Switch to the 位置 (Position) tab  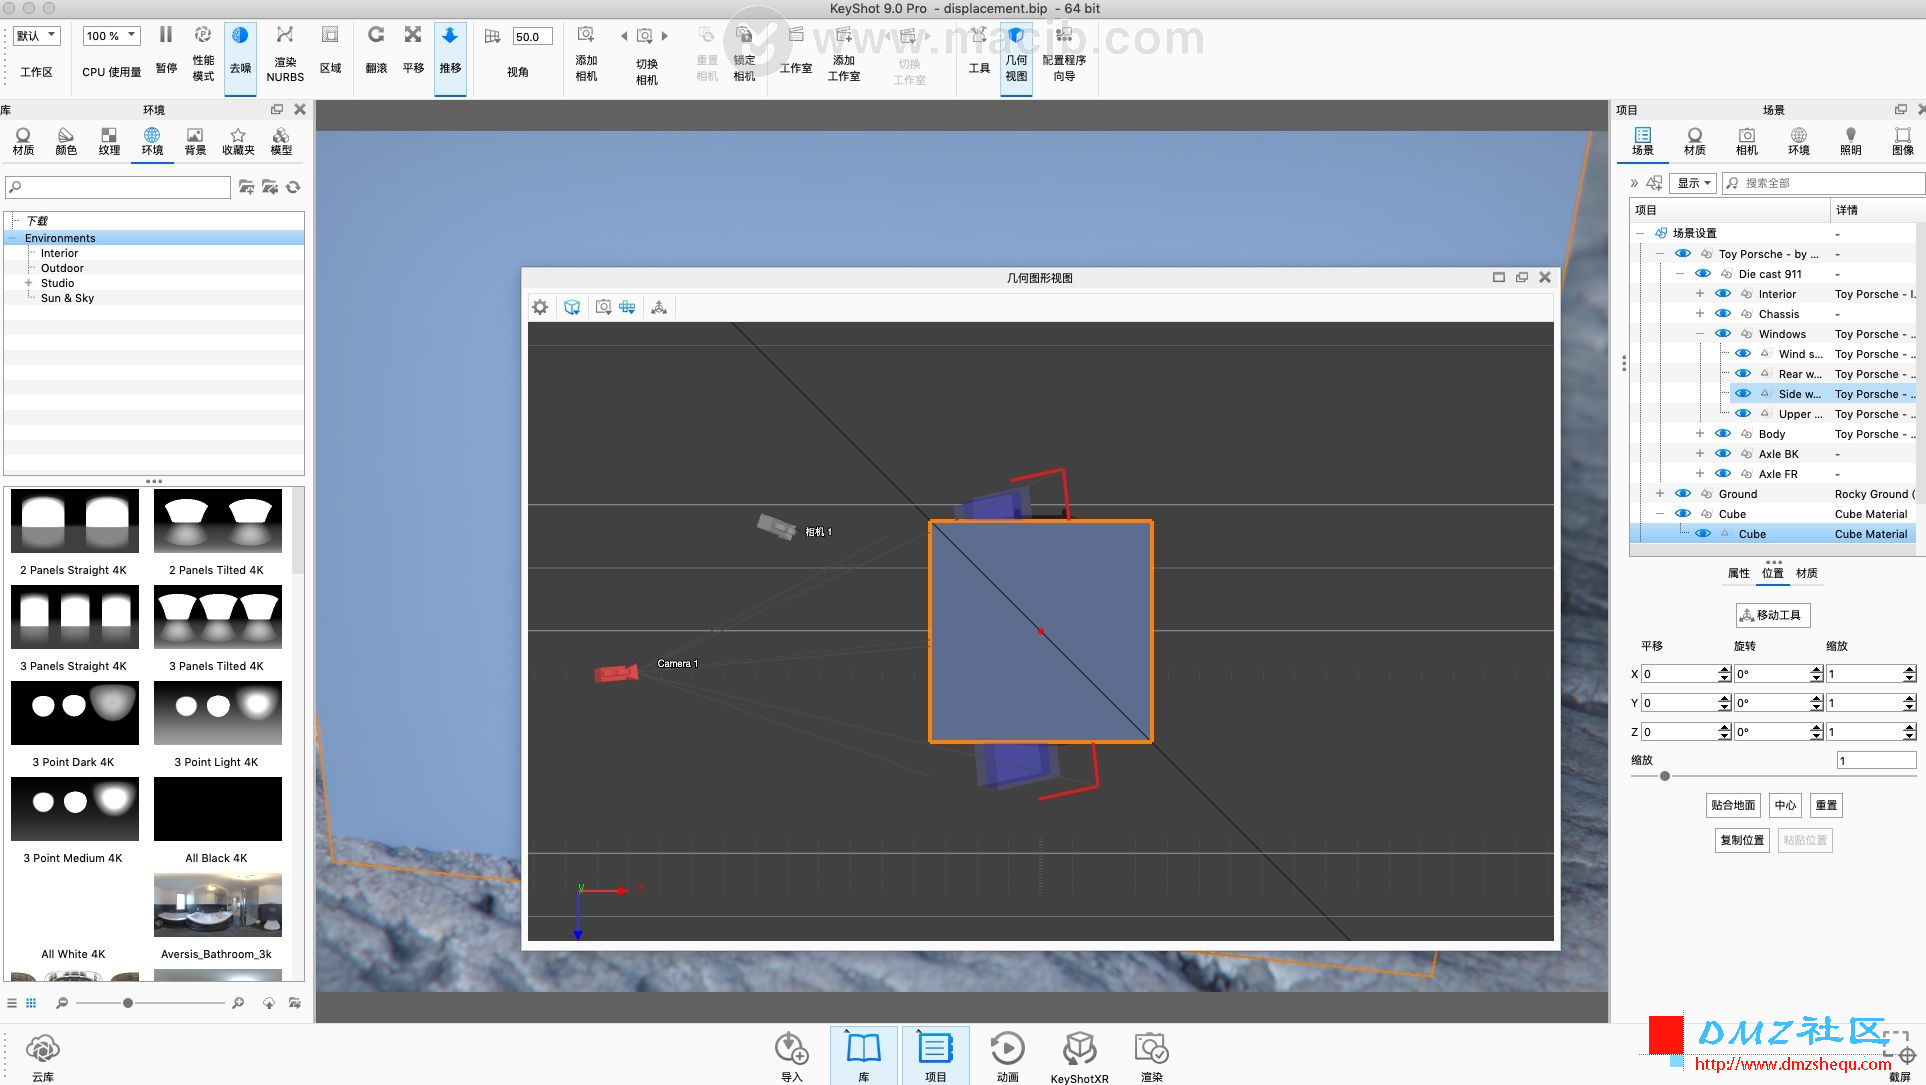1774,572
